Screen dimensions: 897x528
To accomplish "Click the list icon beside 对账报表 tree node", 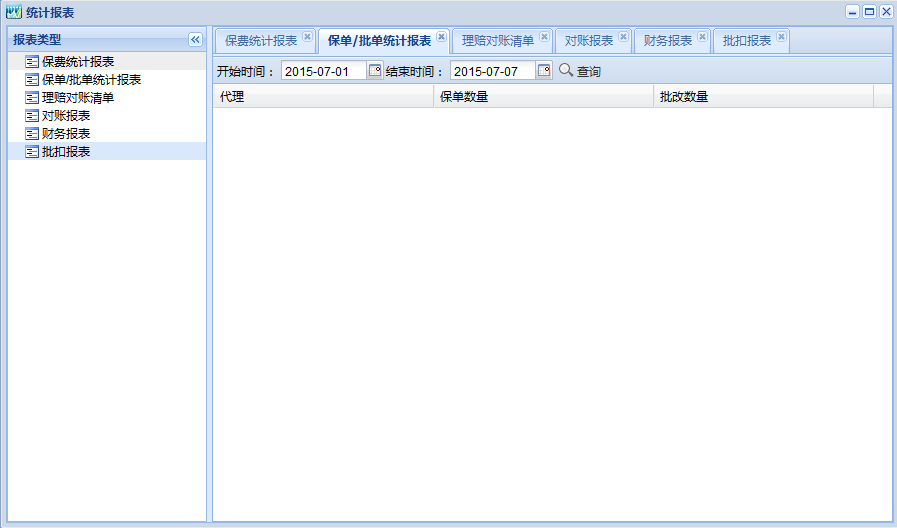I will pos(32,116).
